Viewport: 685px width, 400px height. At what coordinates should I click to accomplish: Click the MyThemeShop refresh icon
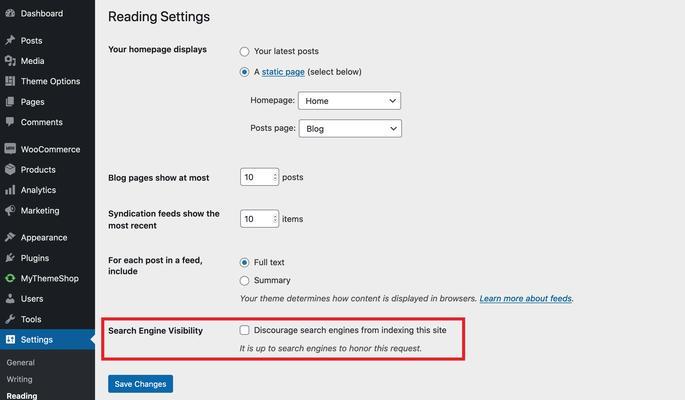click(10, 278)
